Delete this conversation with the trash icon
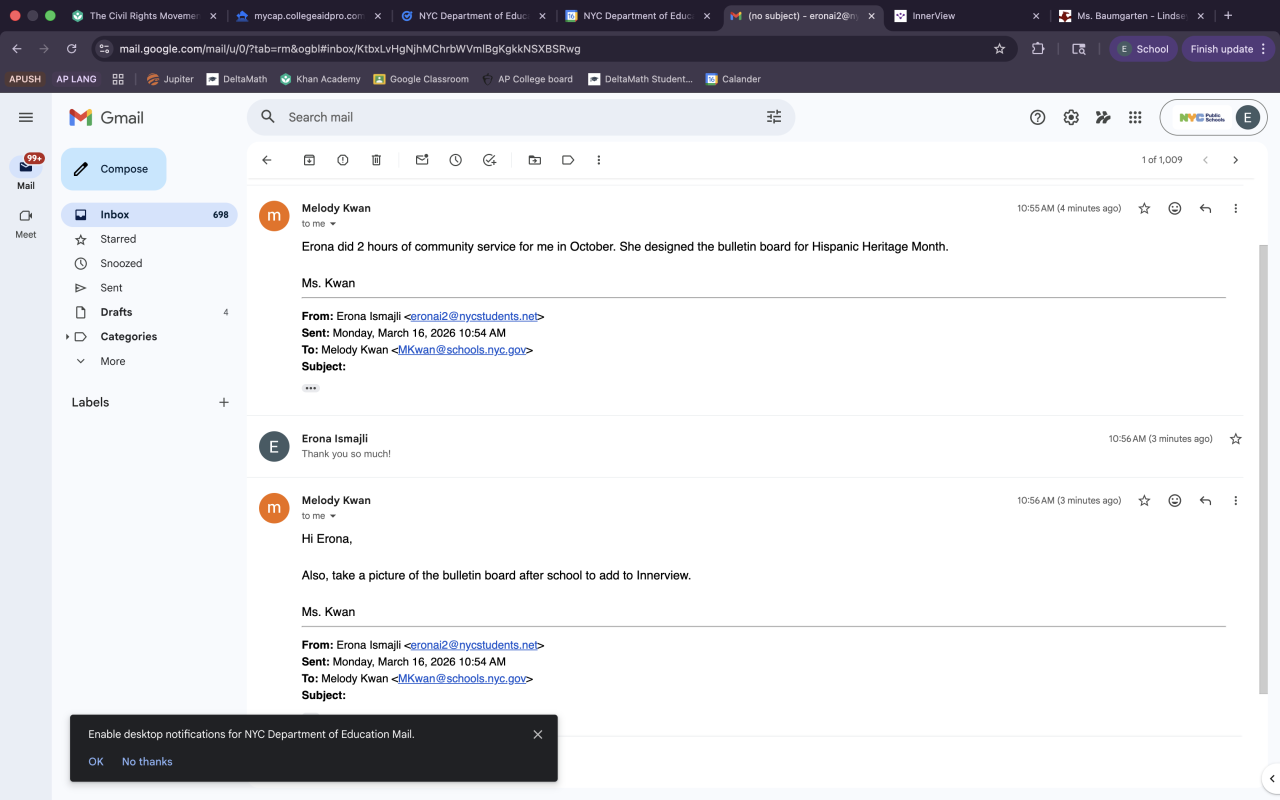The height and width of the screenshot is (800, 1280). (x=376, y=160)
